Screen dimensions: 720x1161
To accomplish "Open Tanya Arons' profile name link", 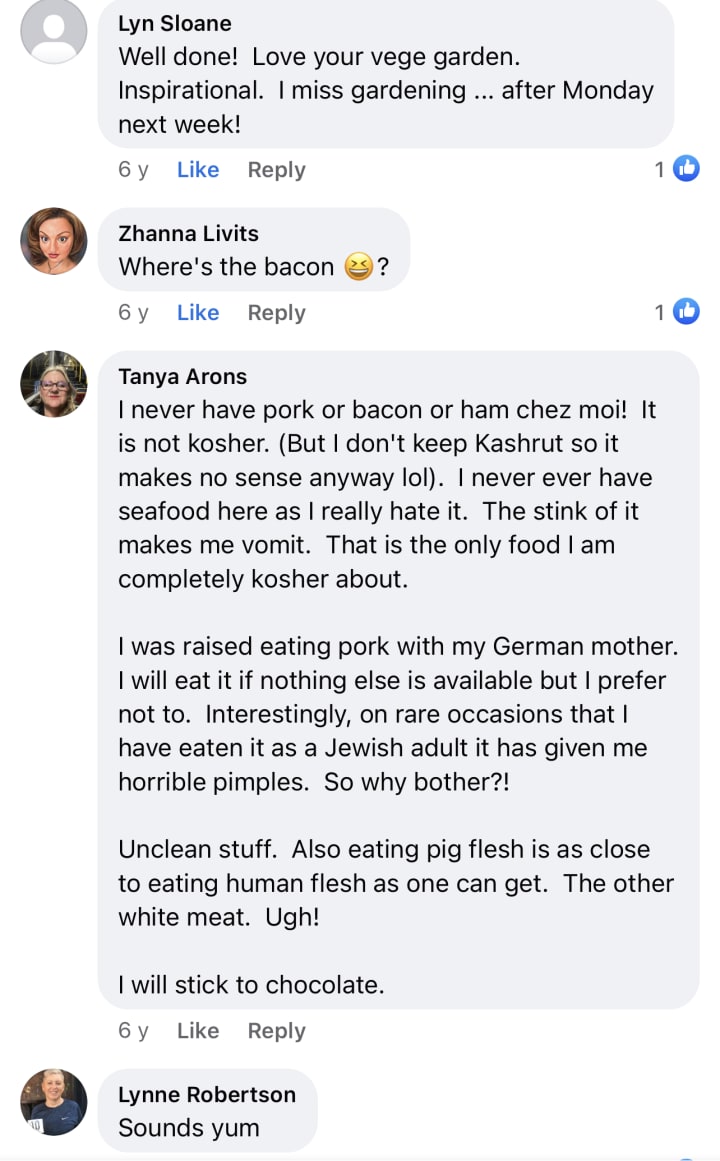I will click(182, 376).
